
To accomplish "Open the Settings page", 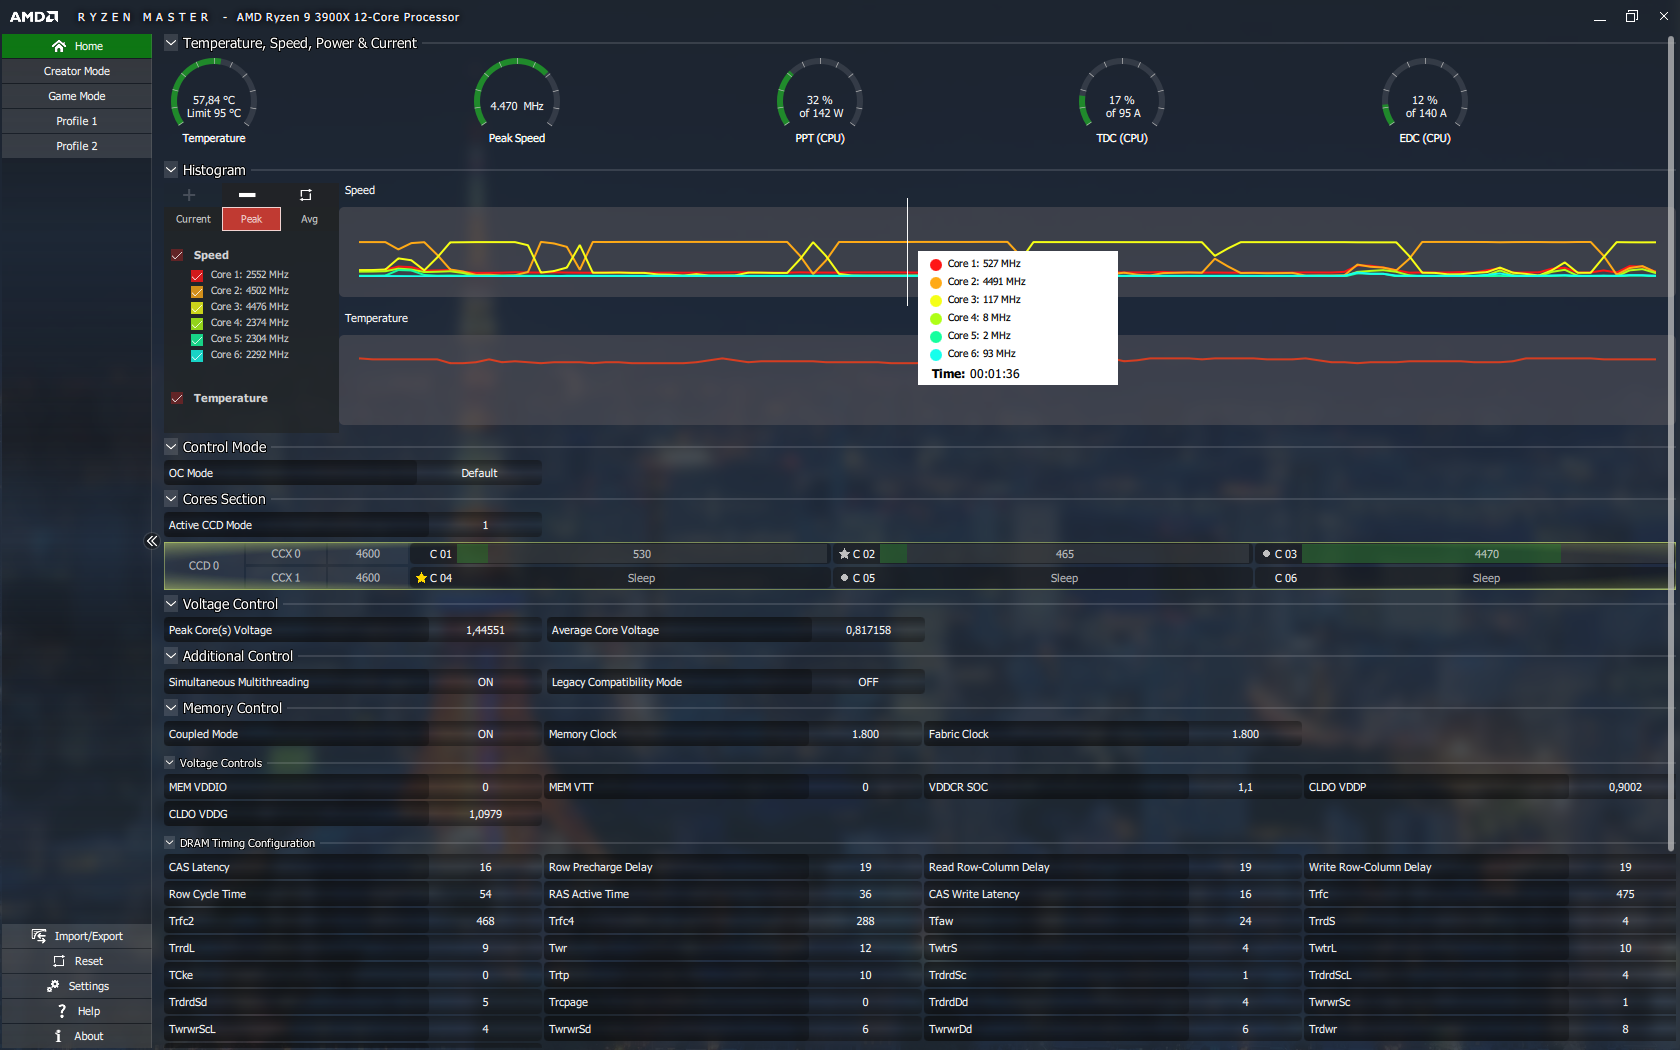I will pos(77,986).
